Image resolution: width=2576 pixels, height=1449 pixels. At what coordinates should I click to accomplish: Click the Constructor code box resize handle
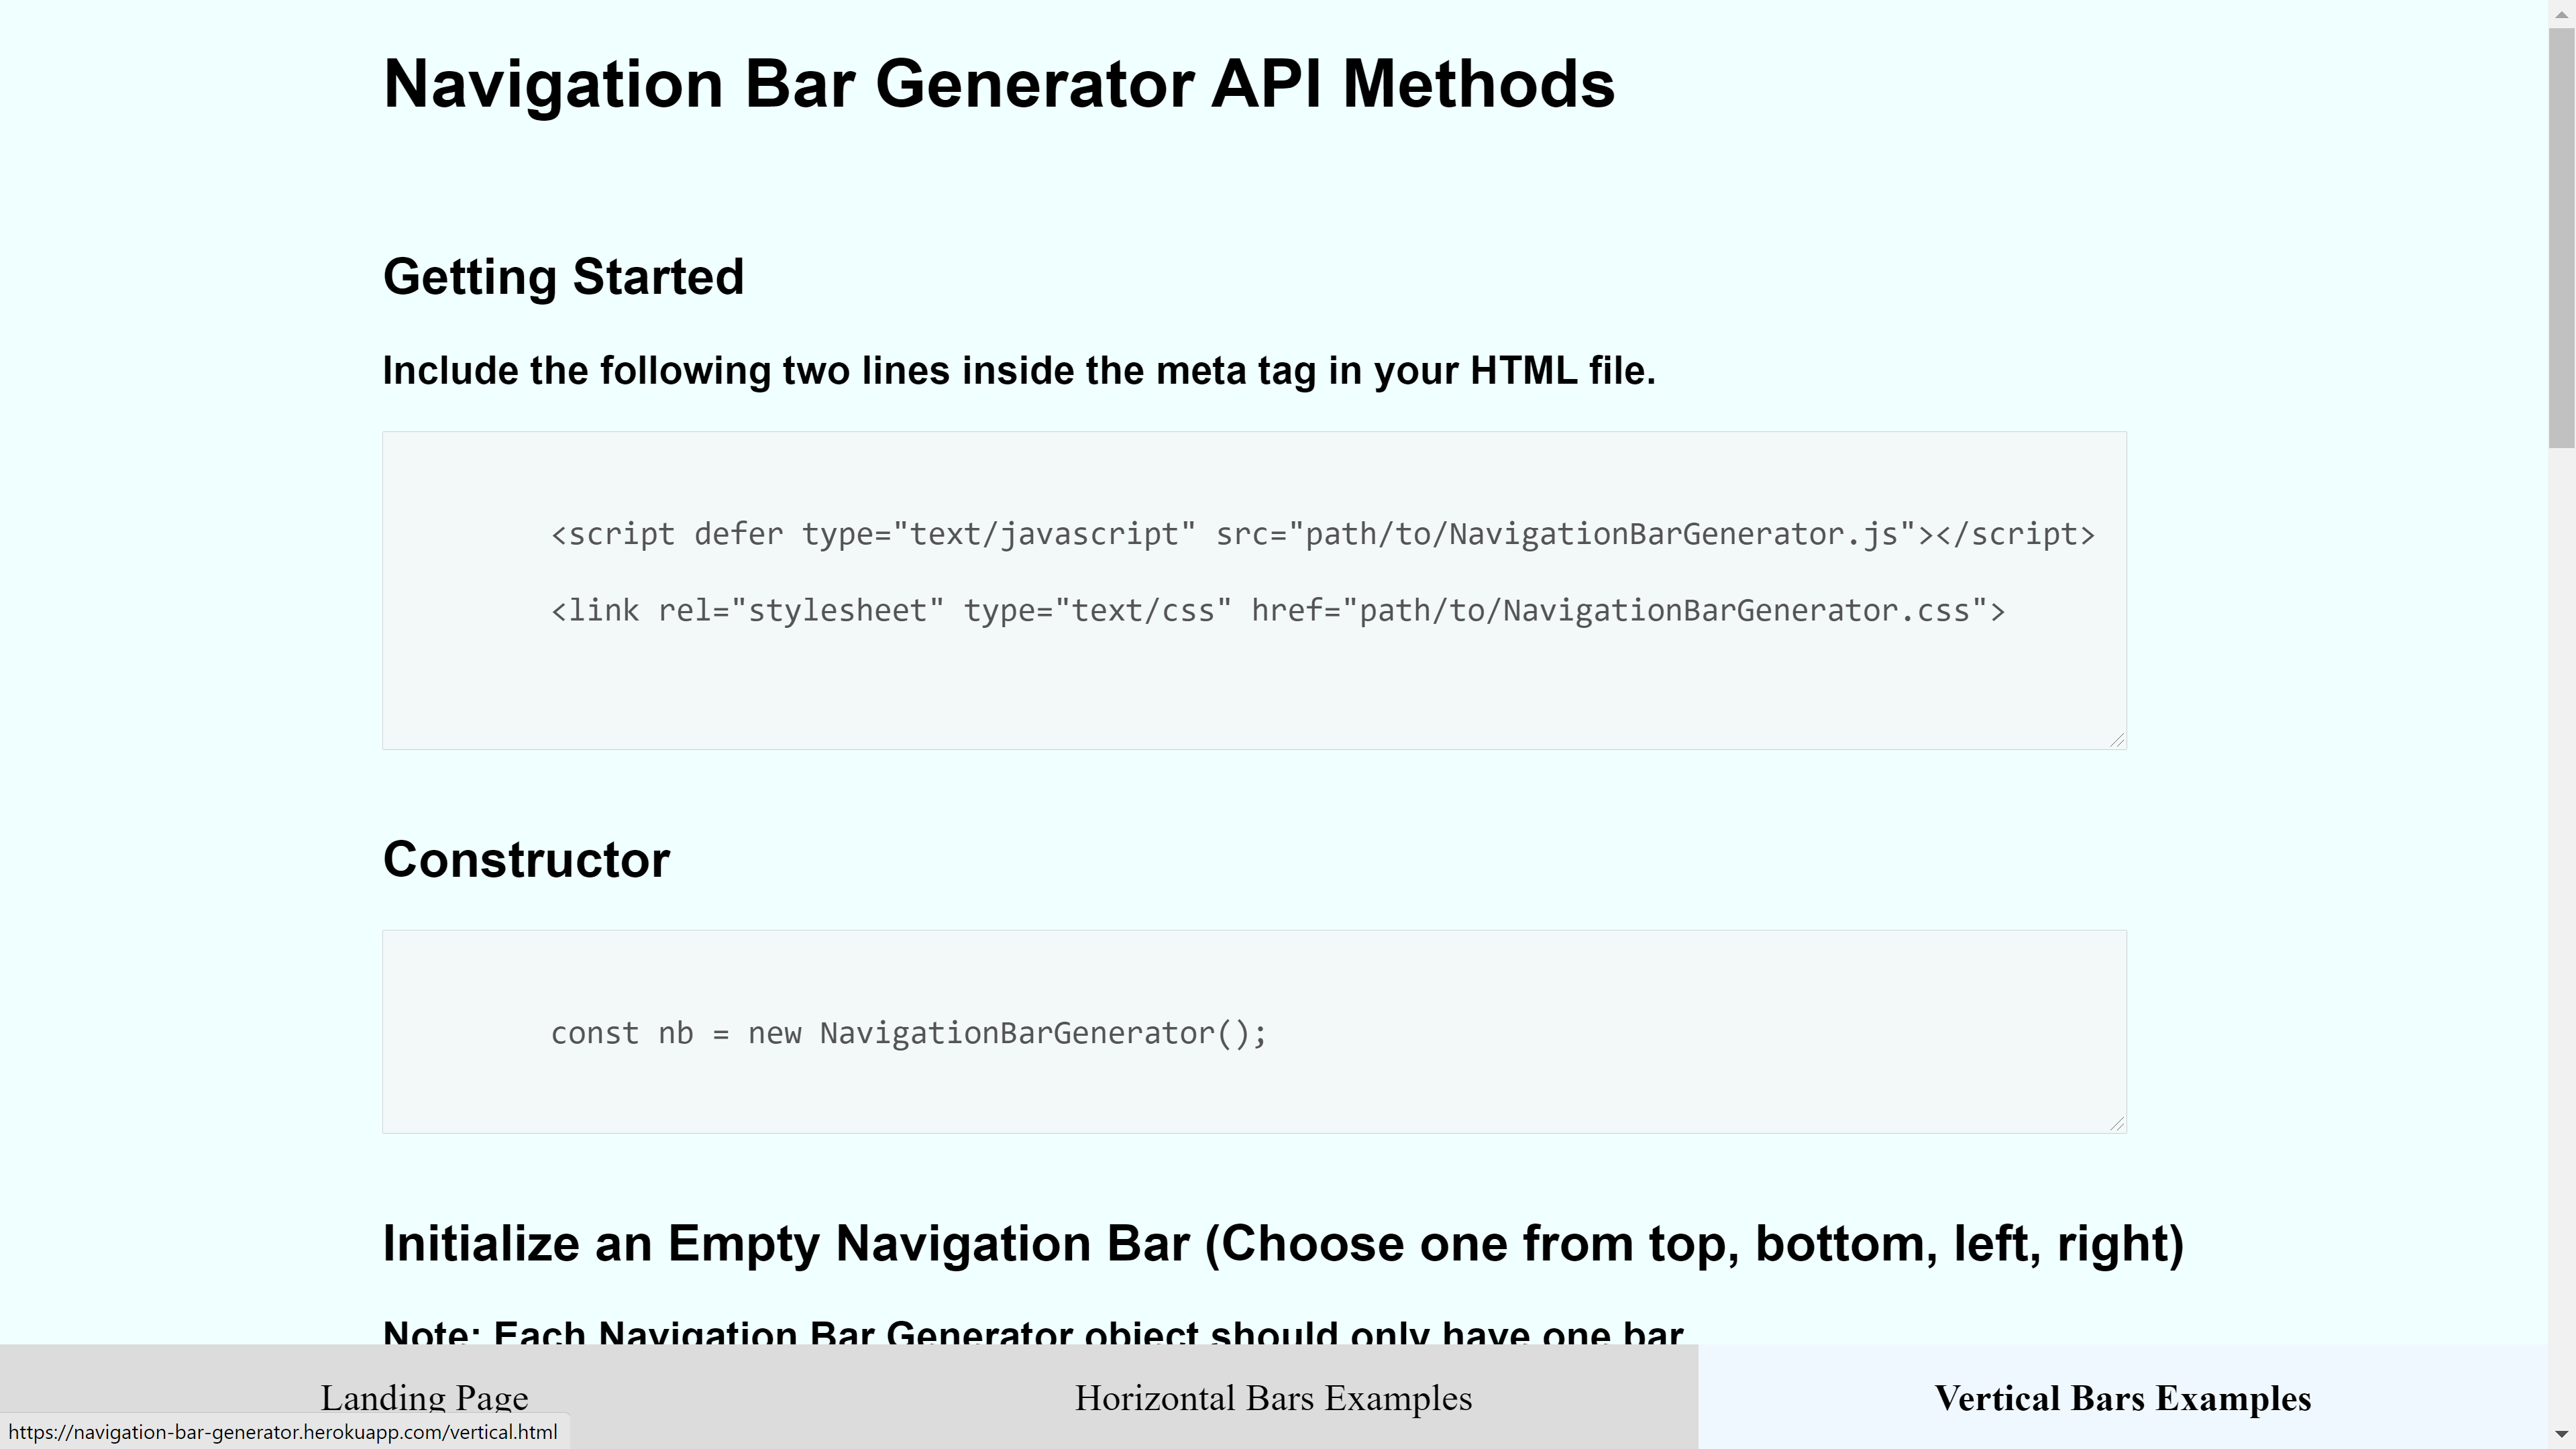click(x=2116, y=1123)
